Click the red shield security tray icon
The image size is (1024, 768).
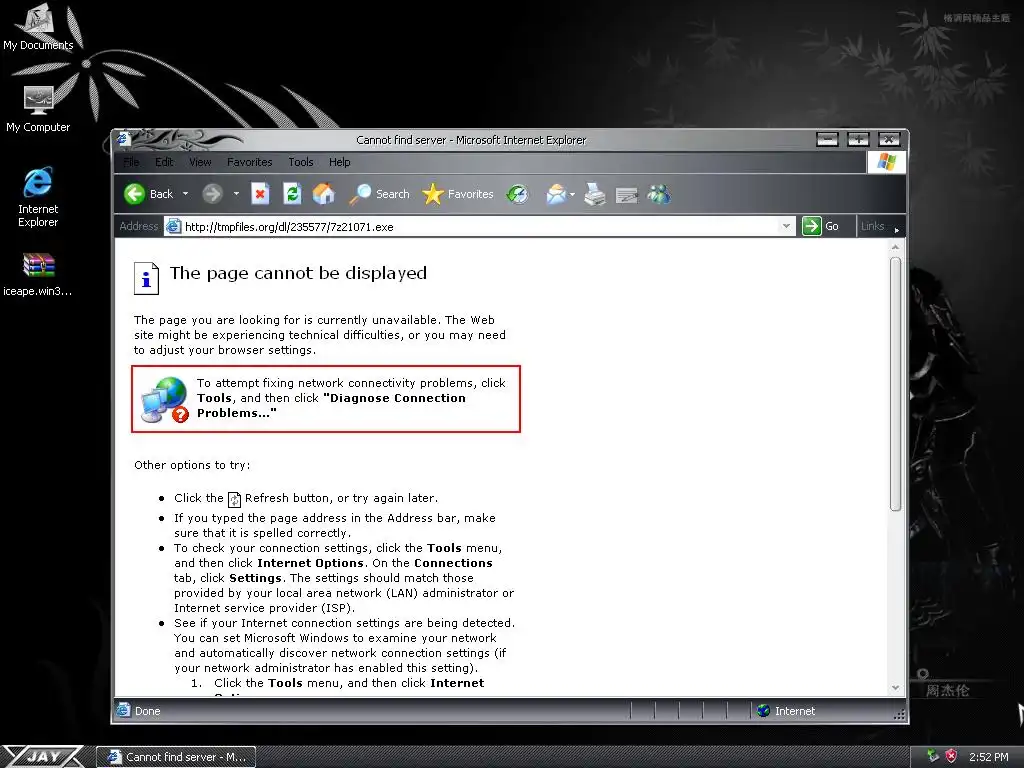coord(951,756)
